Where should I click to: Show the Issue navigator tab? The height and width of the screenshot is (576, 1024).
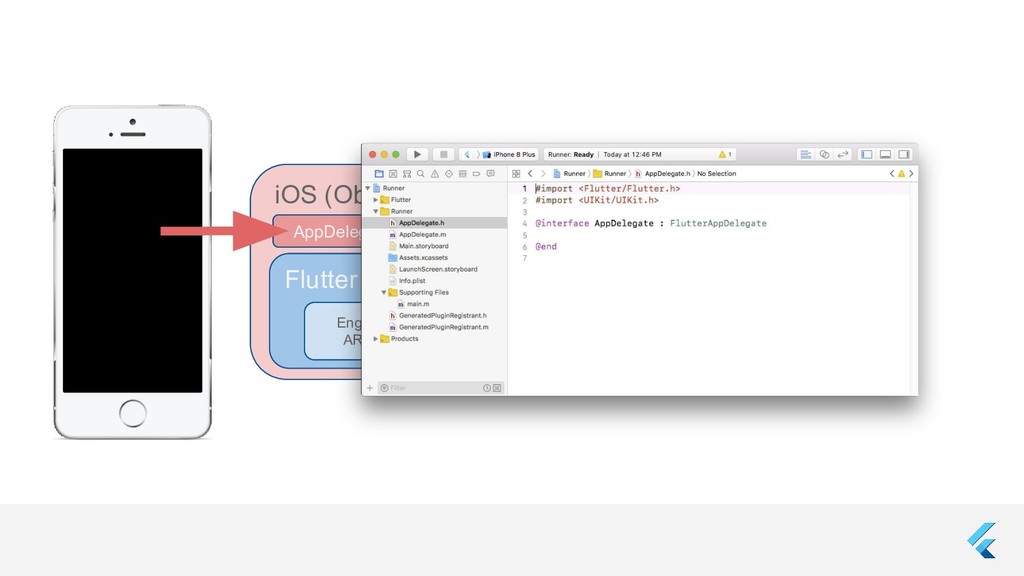[x=435, y=174]
